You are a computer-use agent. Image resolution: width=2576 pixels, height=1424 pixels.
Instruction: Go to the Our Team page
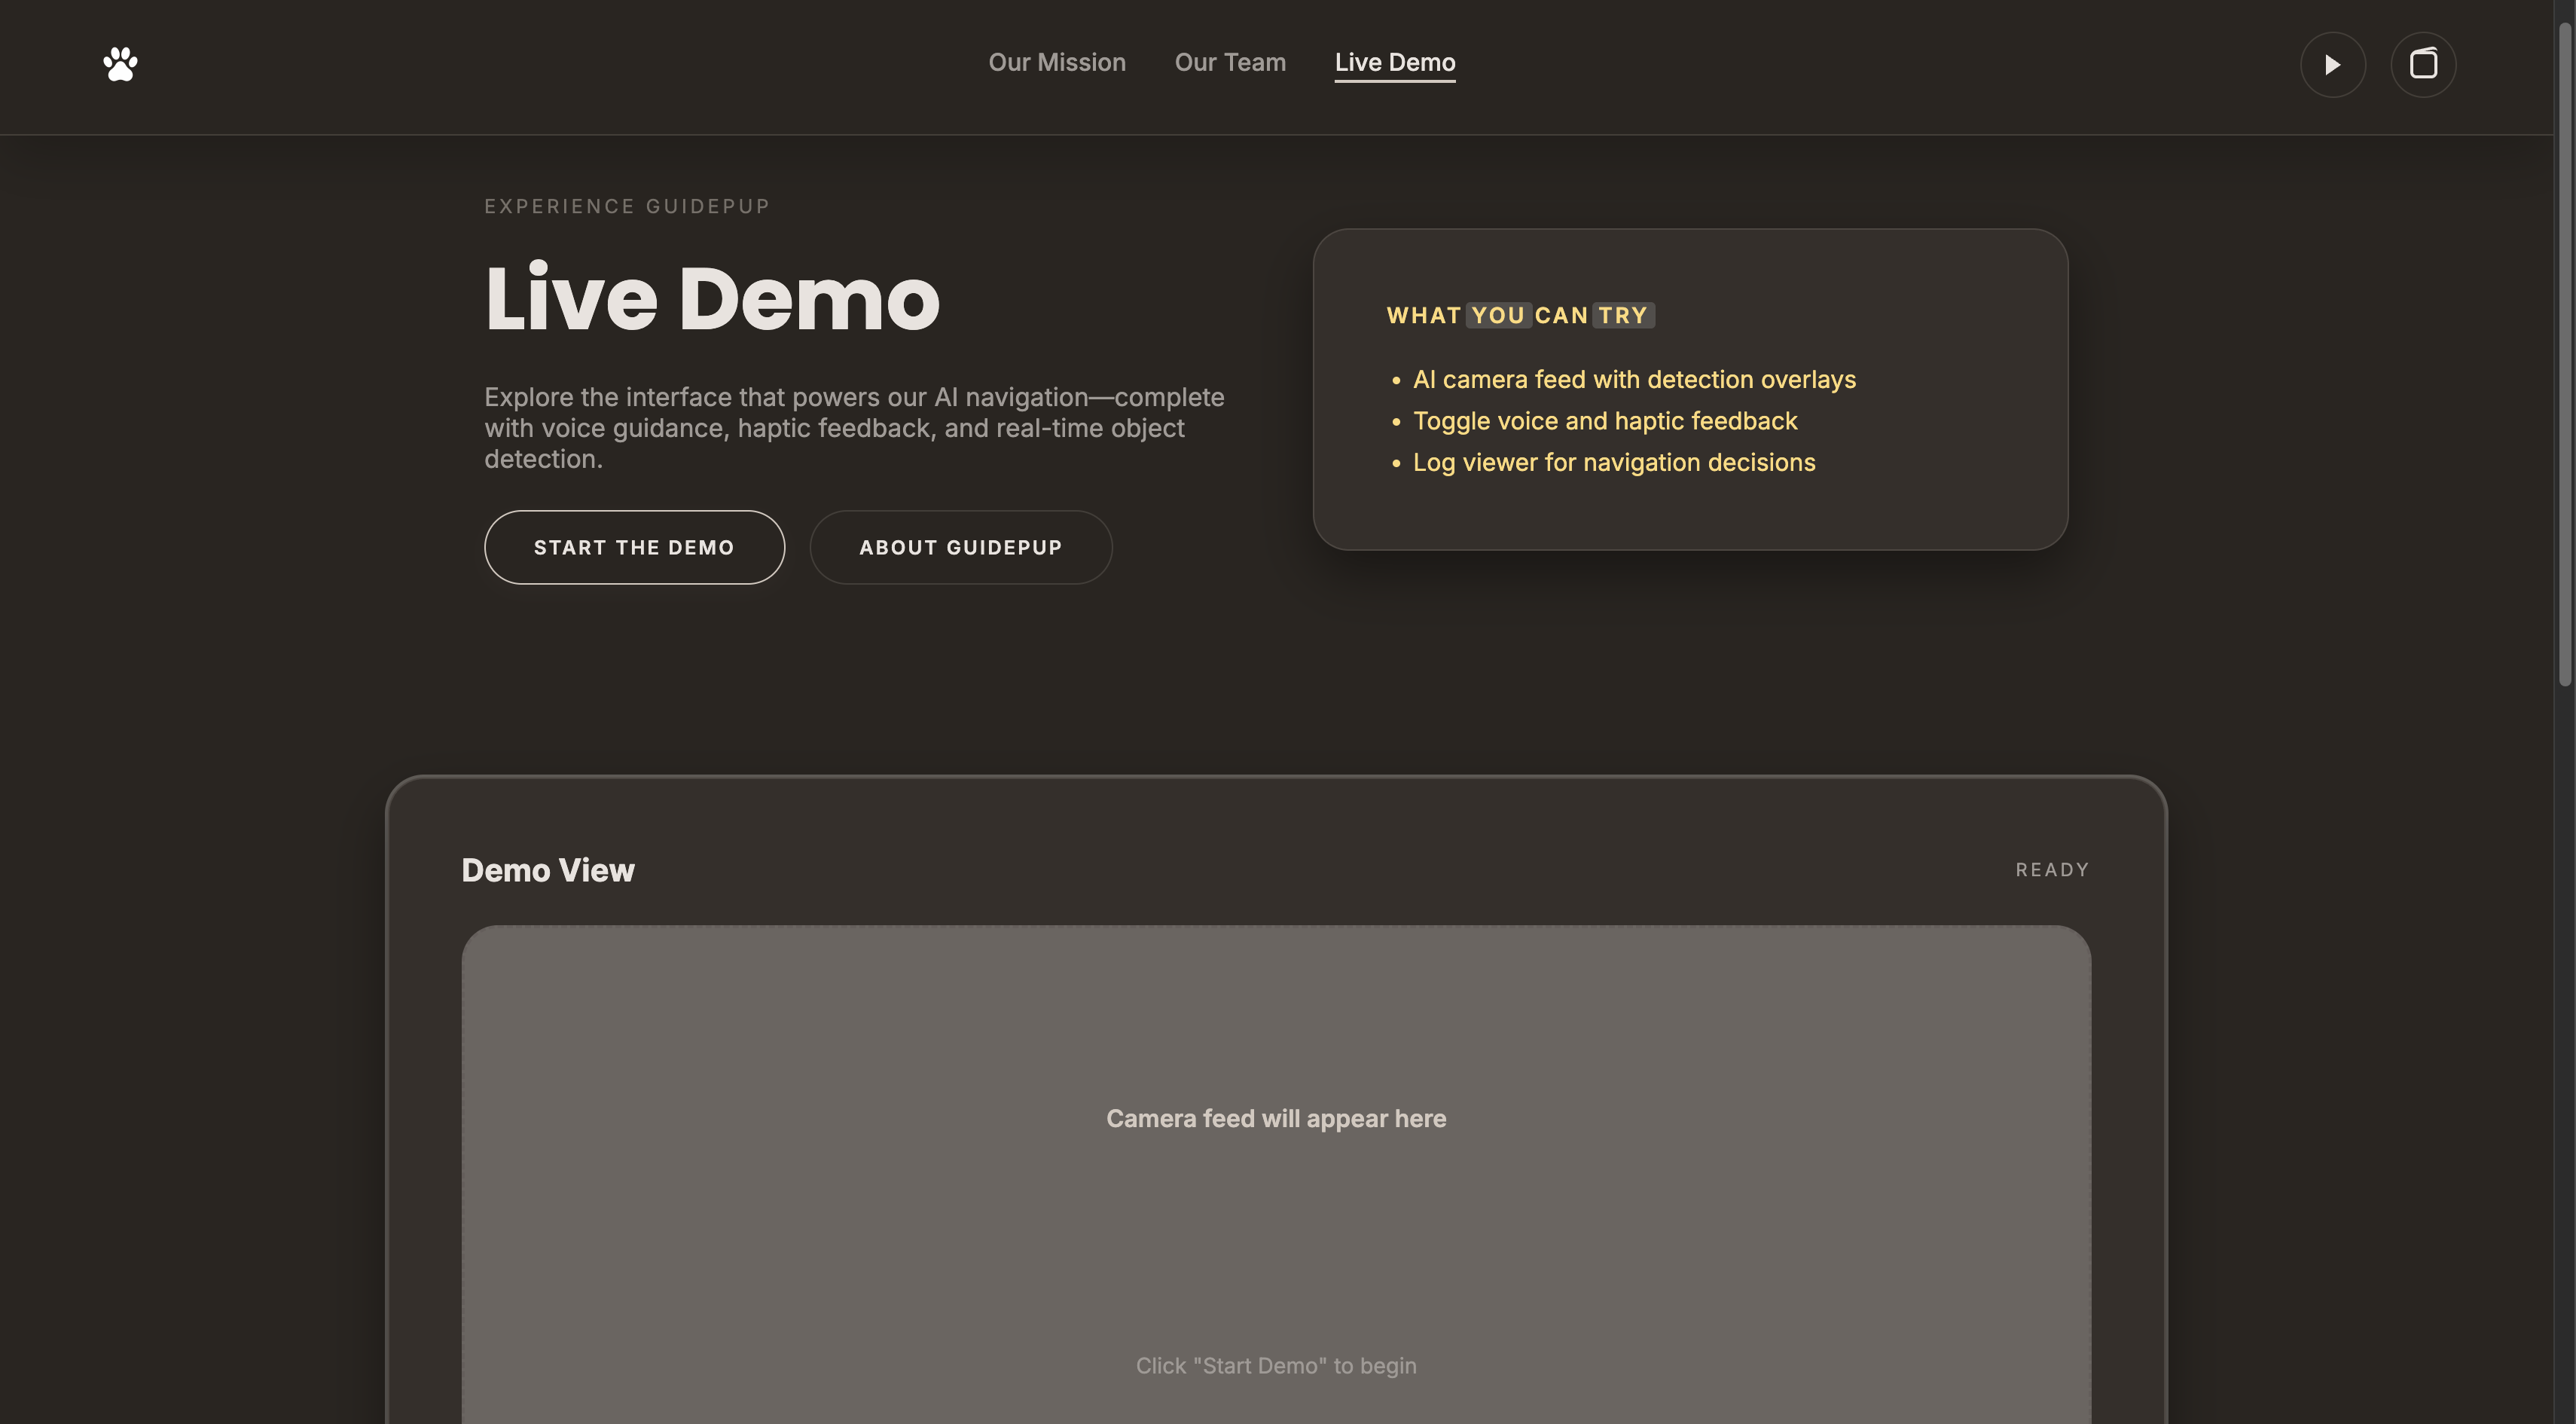point(1229,62)
